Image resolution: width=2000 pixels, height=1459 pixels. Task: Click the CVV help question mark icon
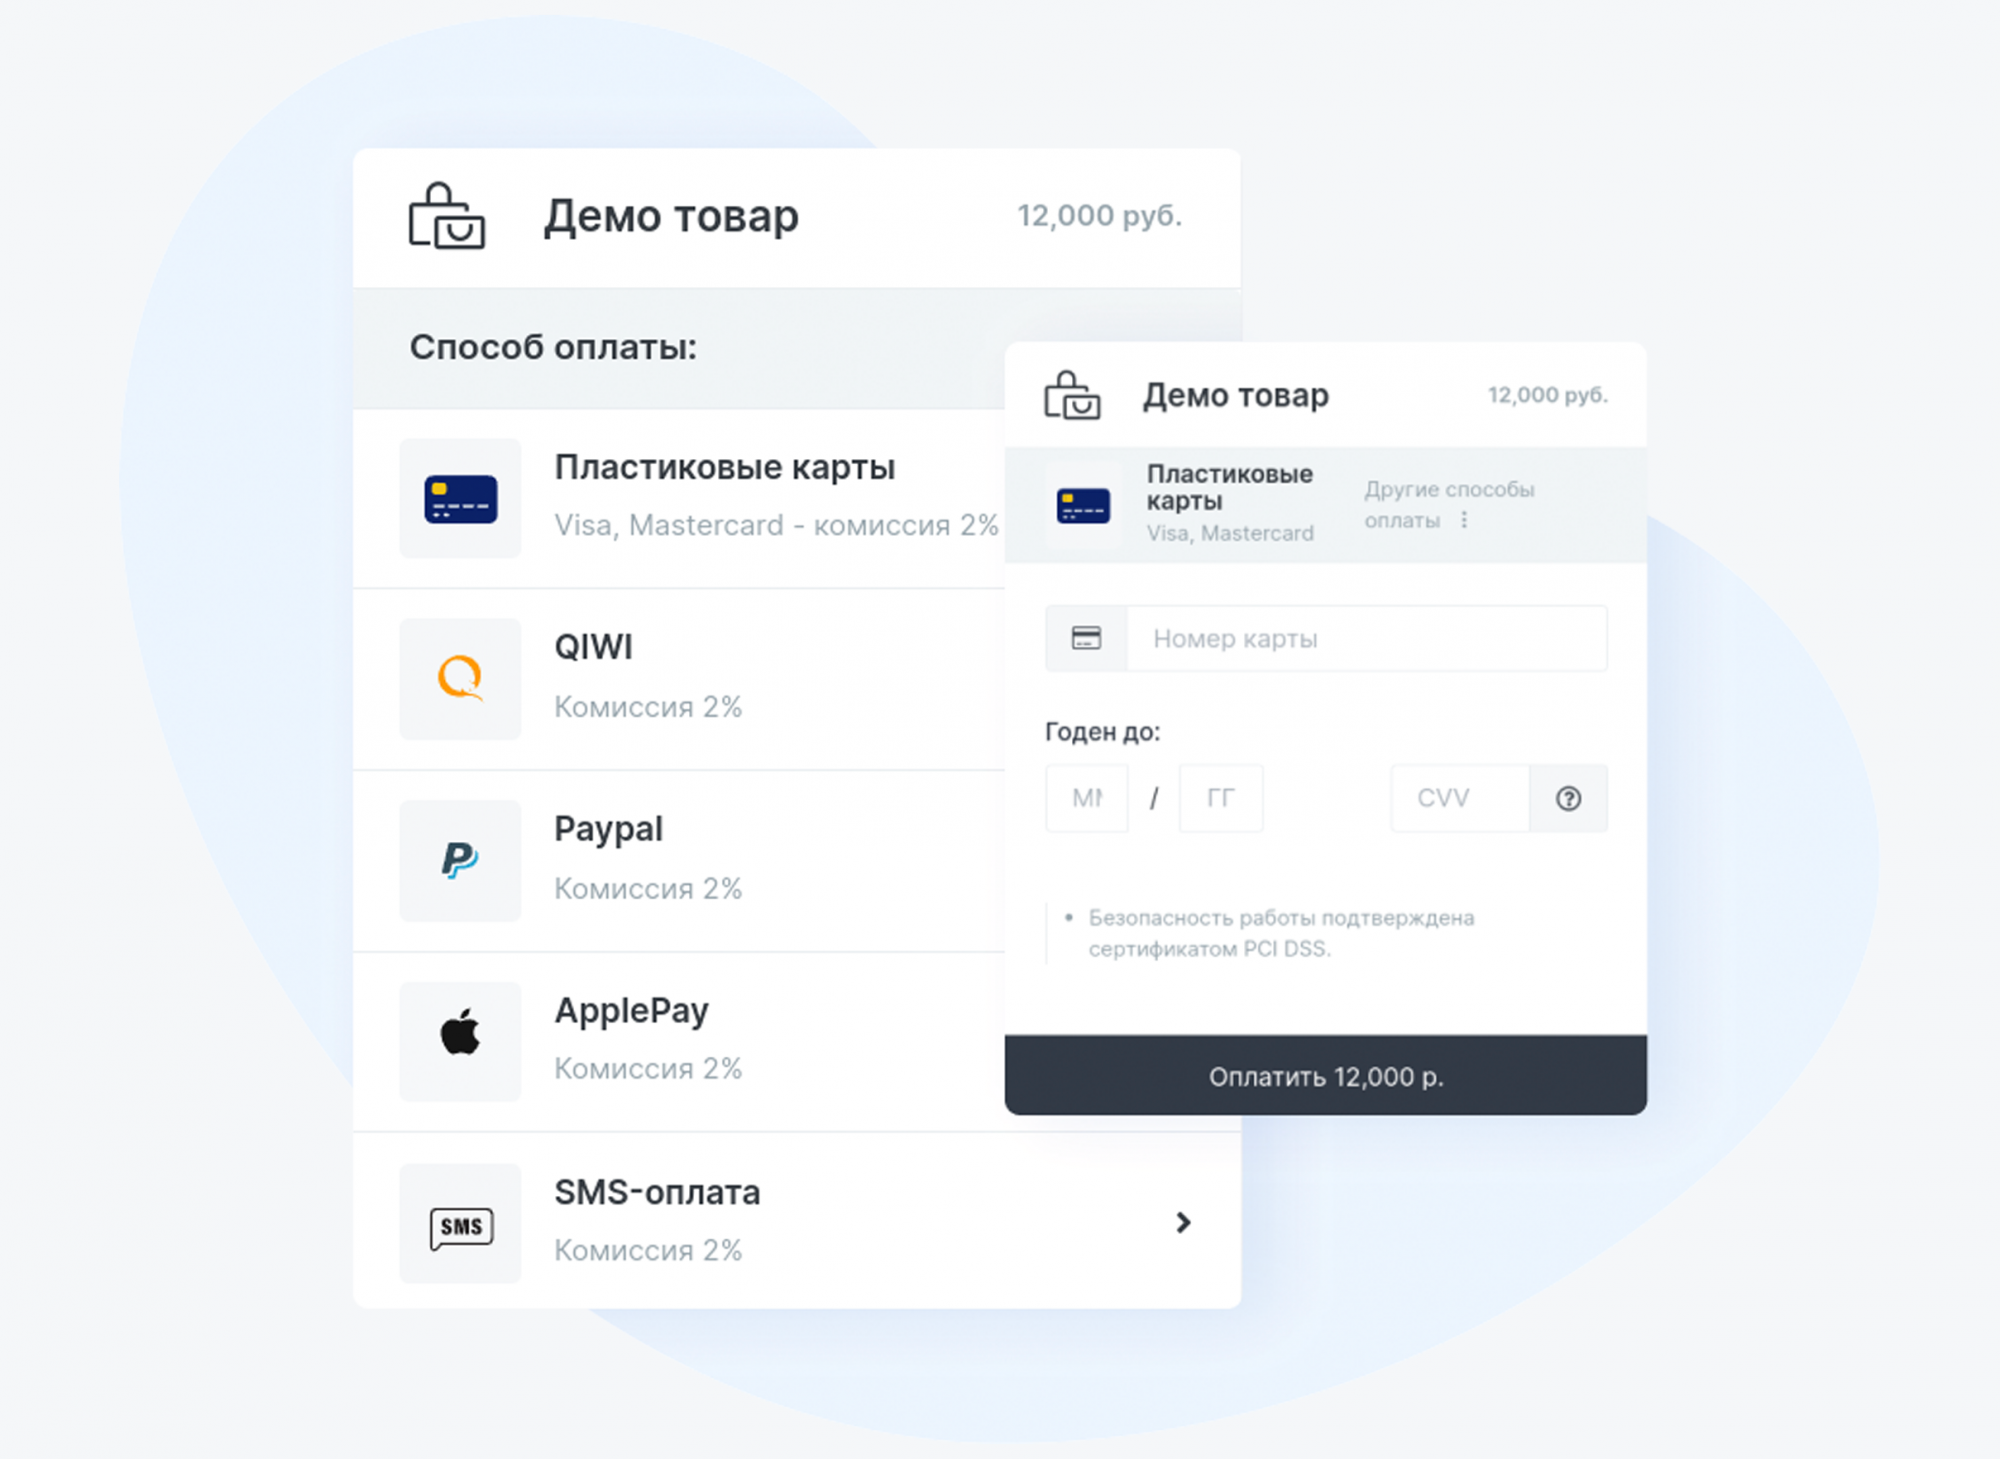[1568, 798]
